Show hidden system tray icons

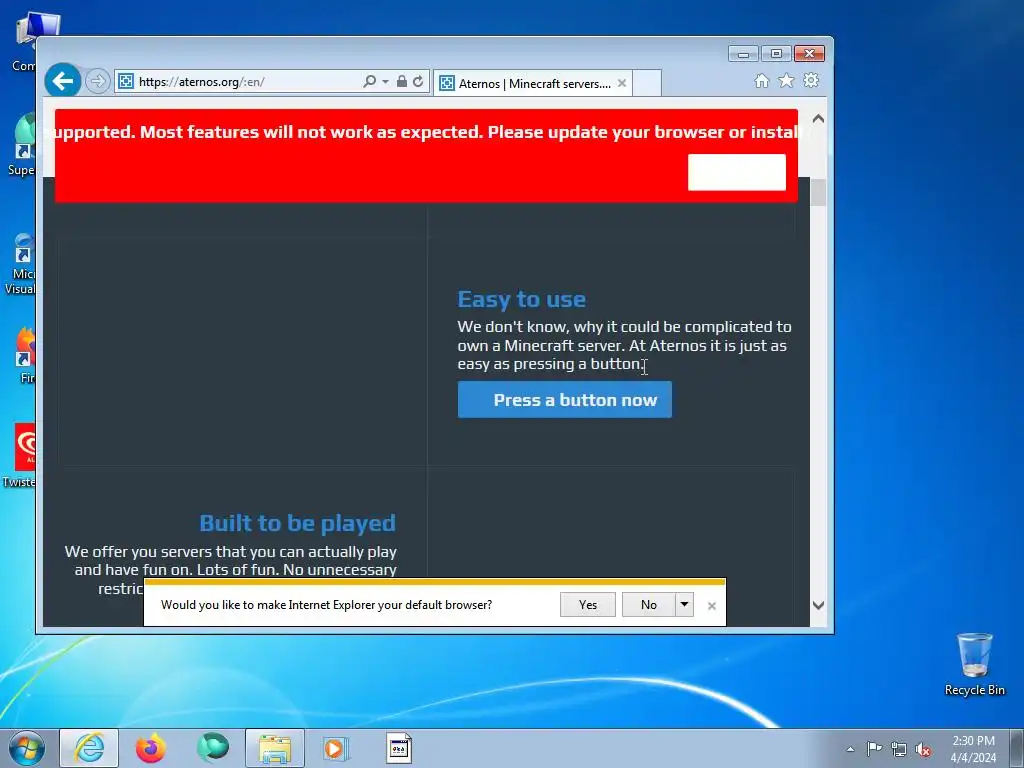pos(850,749)
